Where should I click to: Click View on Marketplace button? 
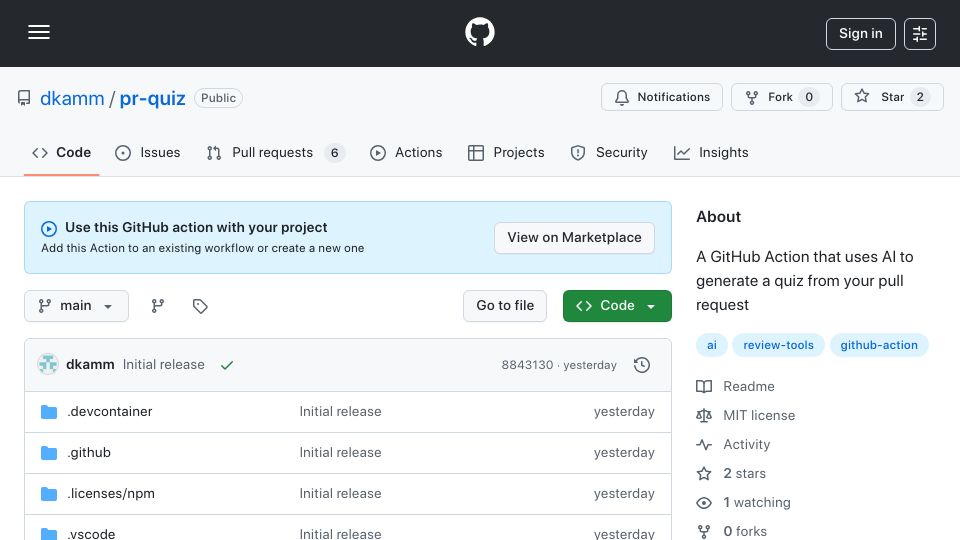(574, 238)
